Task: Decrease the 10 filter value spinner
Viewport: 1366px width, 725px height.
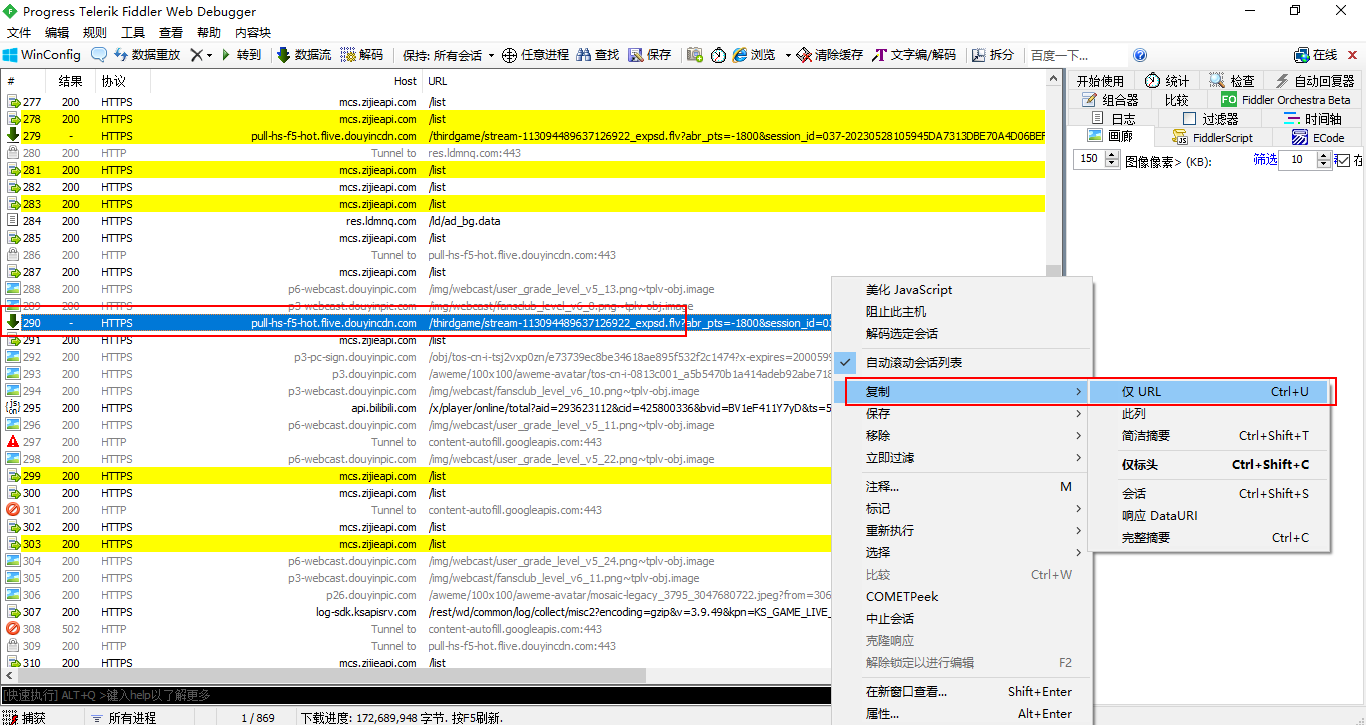Action: (x=1325, y=164)
